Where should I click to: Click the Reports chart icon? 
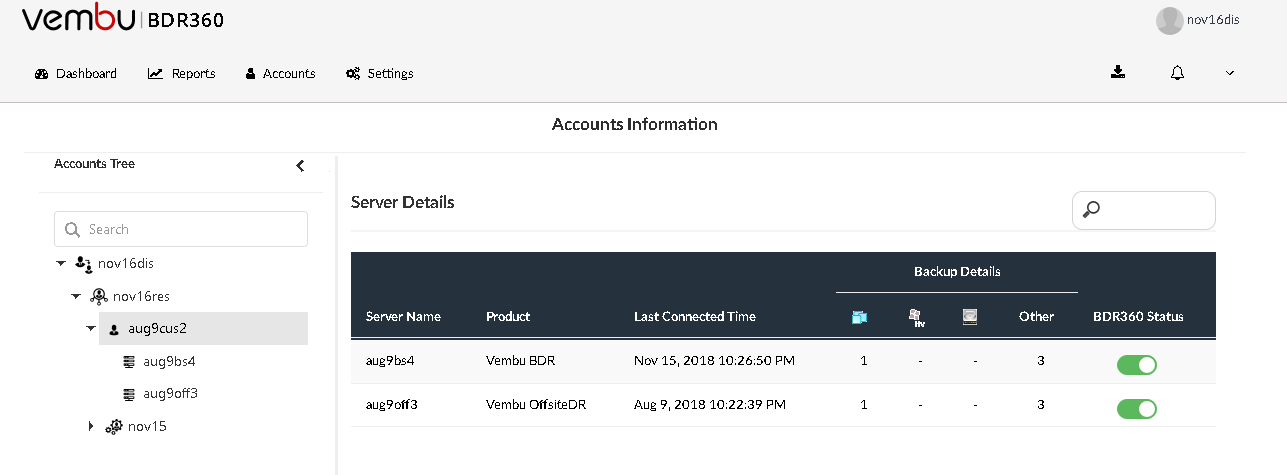156,74
